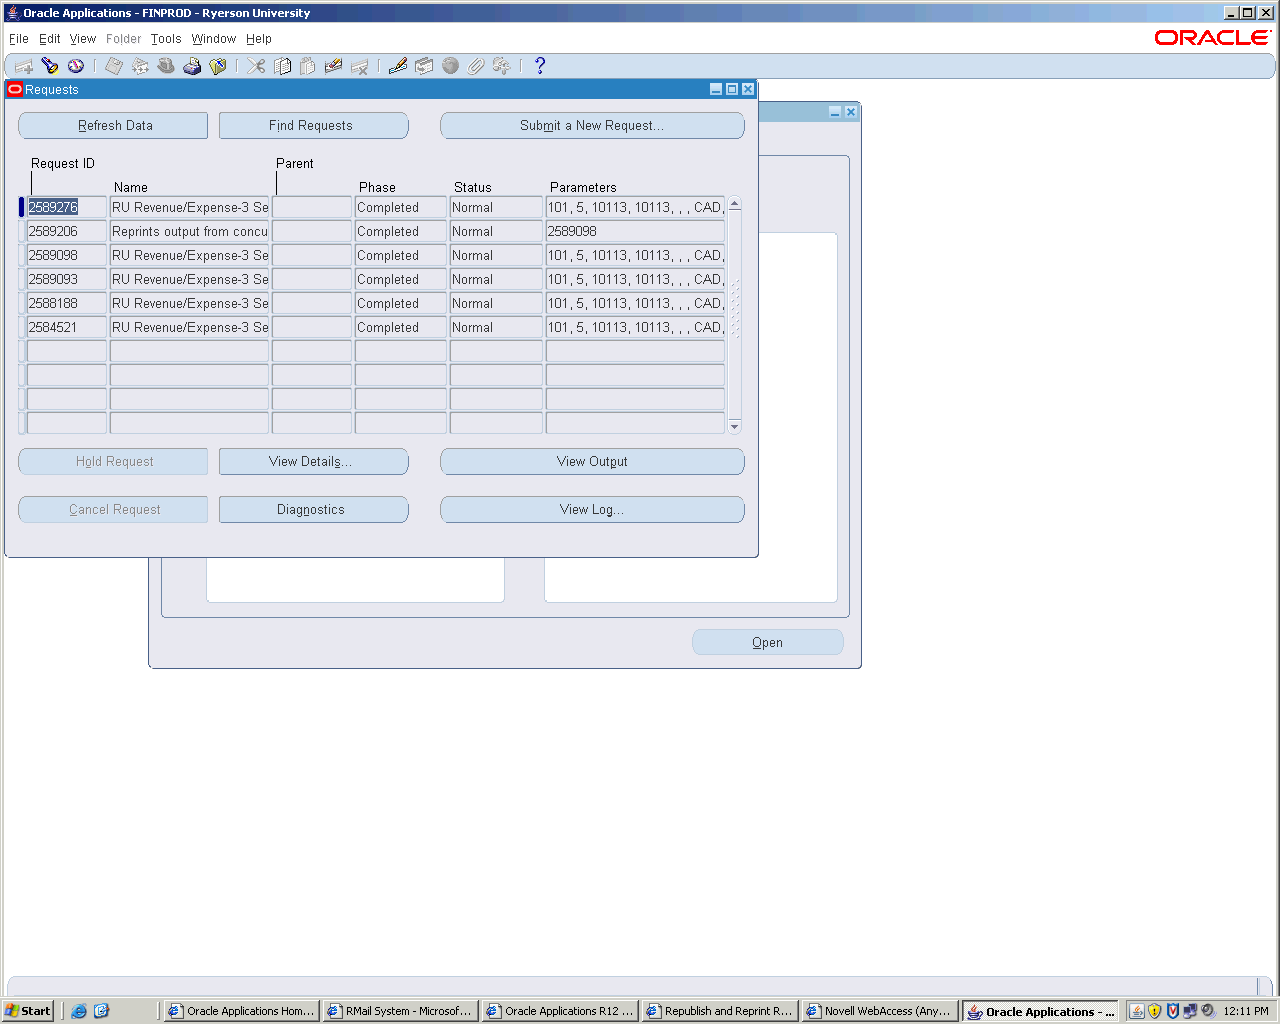Click the Print icon in the toolbar

click(x=192, y=66)
